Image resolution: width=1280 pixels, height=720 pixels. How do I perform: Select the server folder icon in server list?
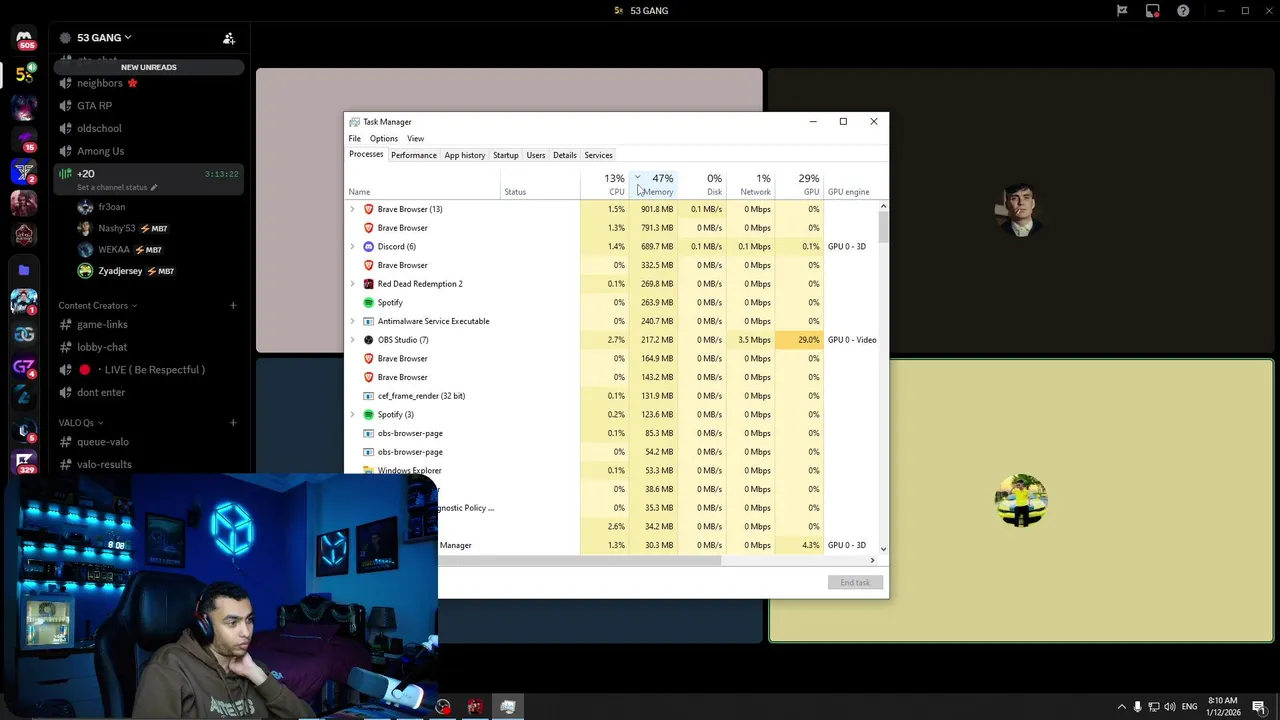click(24, 270)
